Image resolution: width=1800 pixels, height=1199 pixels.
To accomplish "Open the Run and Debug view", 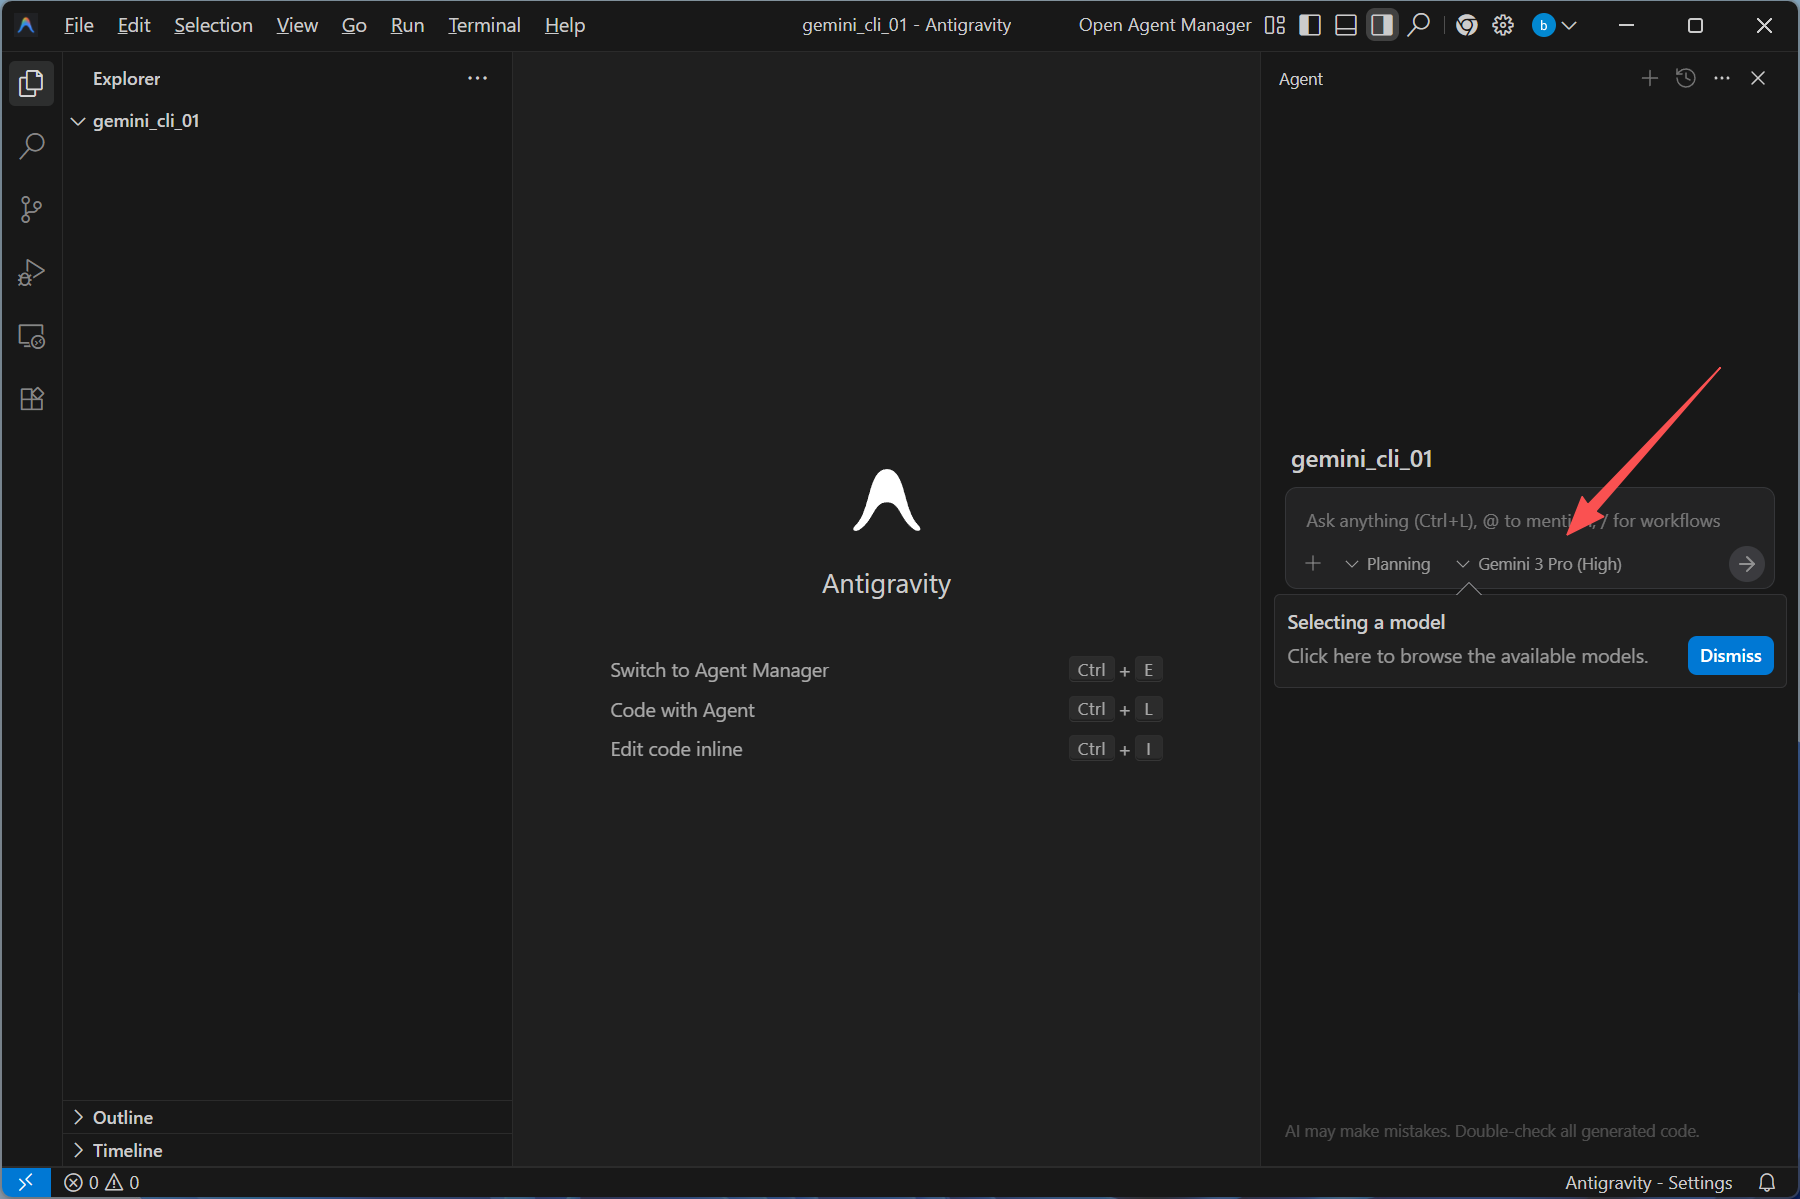I will coord(31,272).
